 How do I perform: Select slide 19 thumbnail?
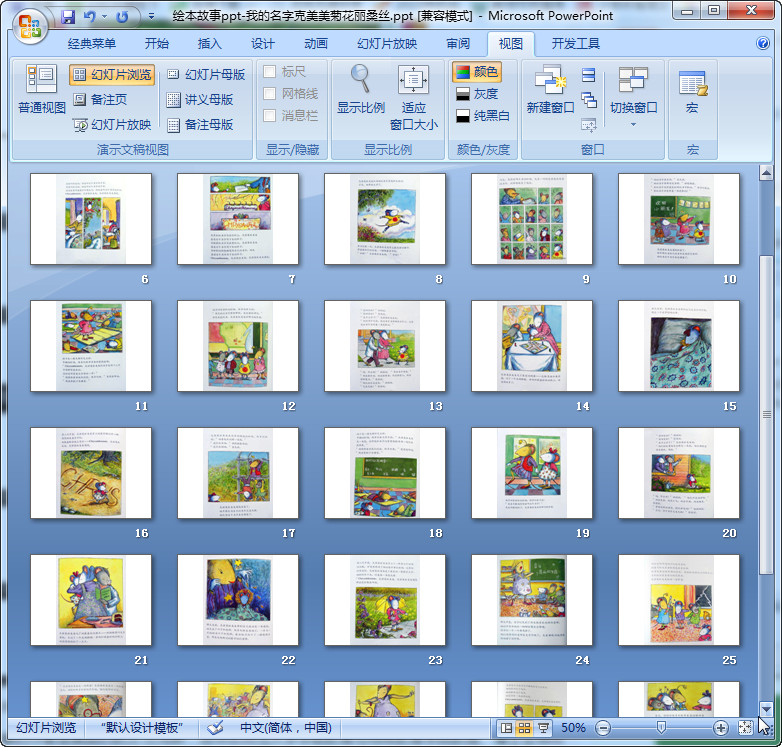coord(532,473)
